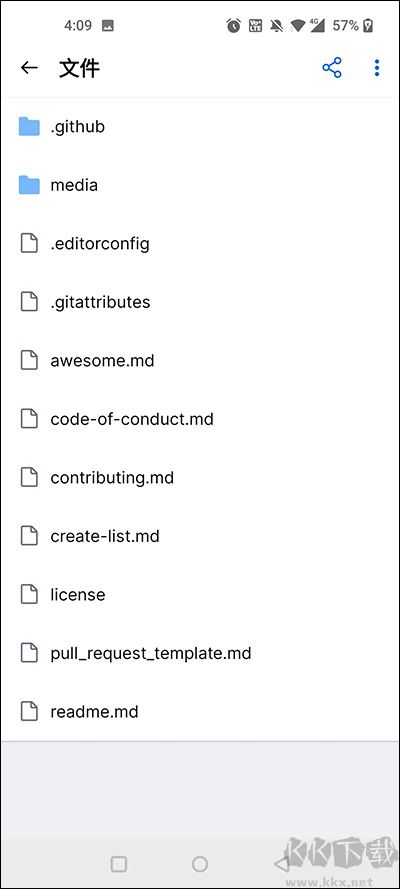Viewport: 400px width, 889px height.
Task: Tap the .github folder icon
Action: coord(29,126)
